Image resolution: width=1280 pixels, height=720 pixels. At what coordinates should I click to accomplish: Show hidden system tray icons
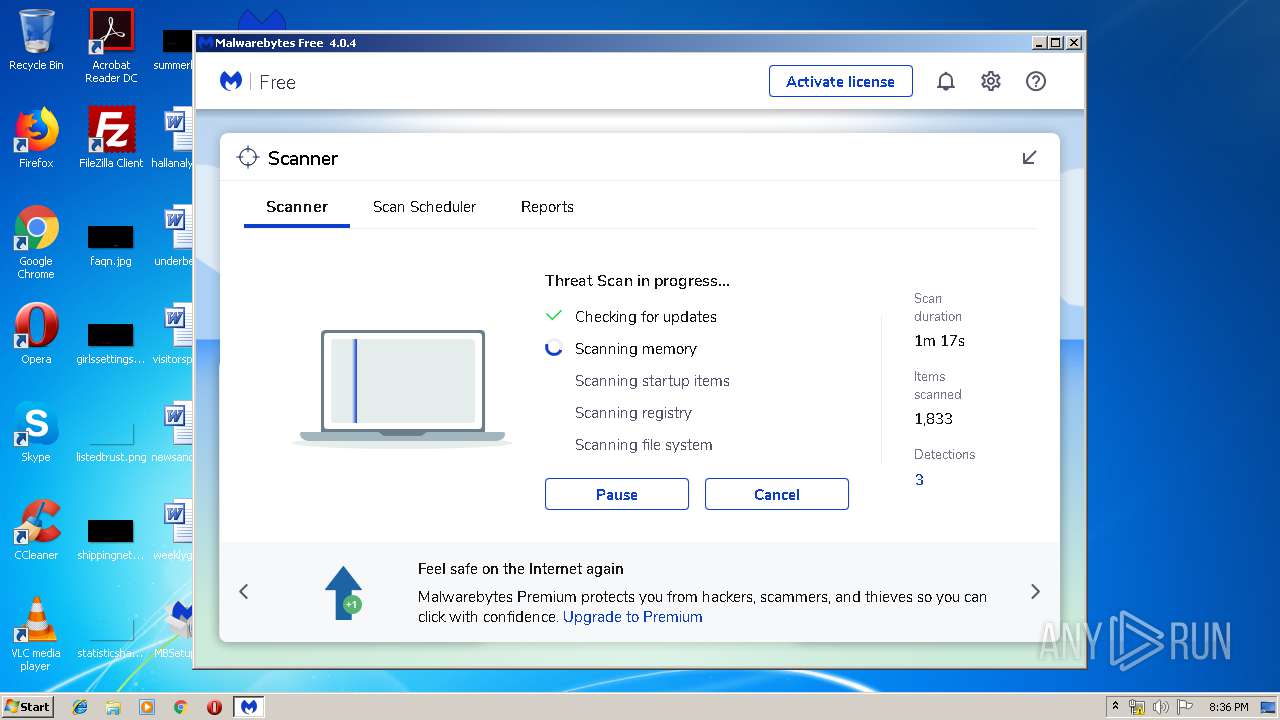pos(1115,707)
